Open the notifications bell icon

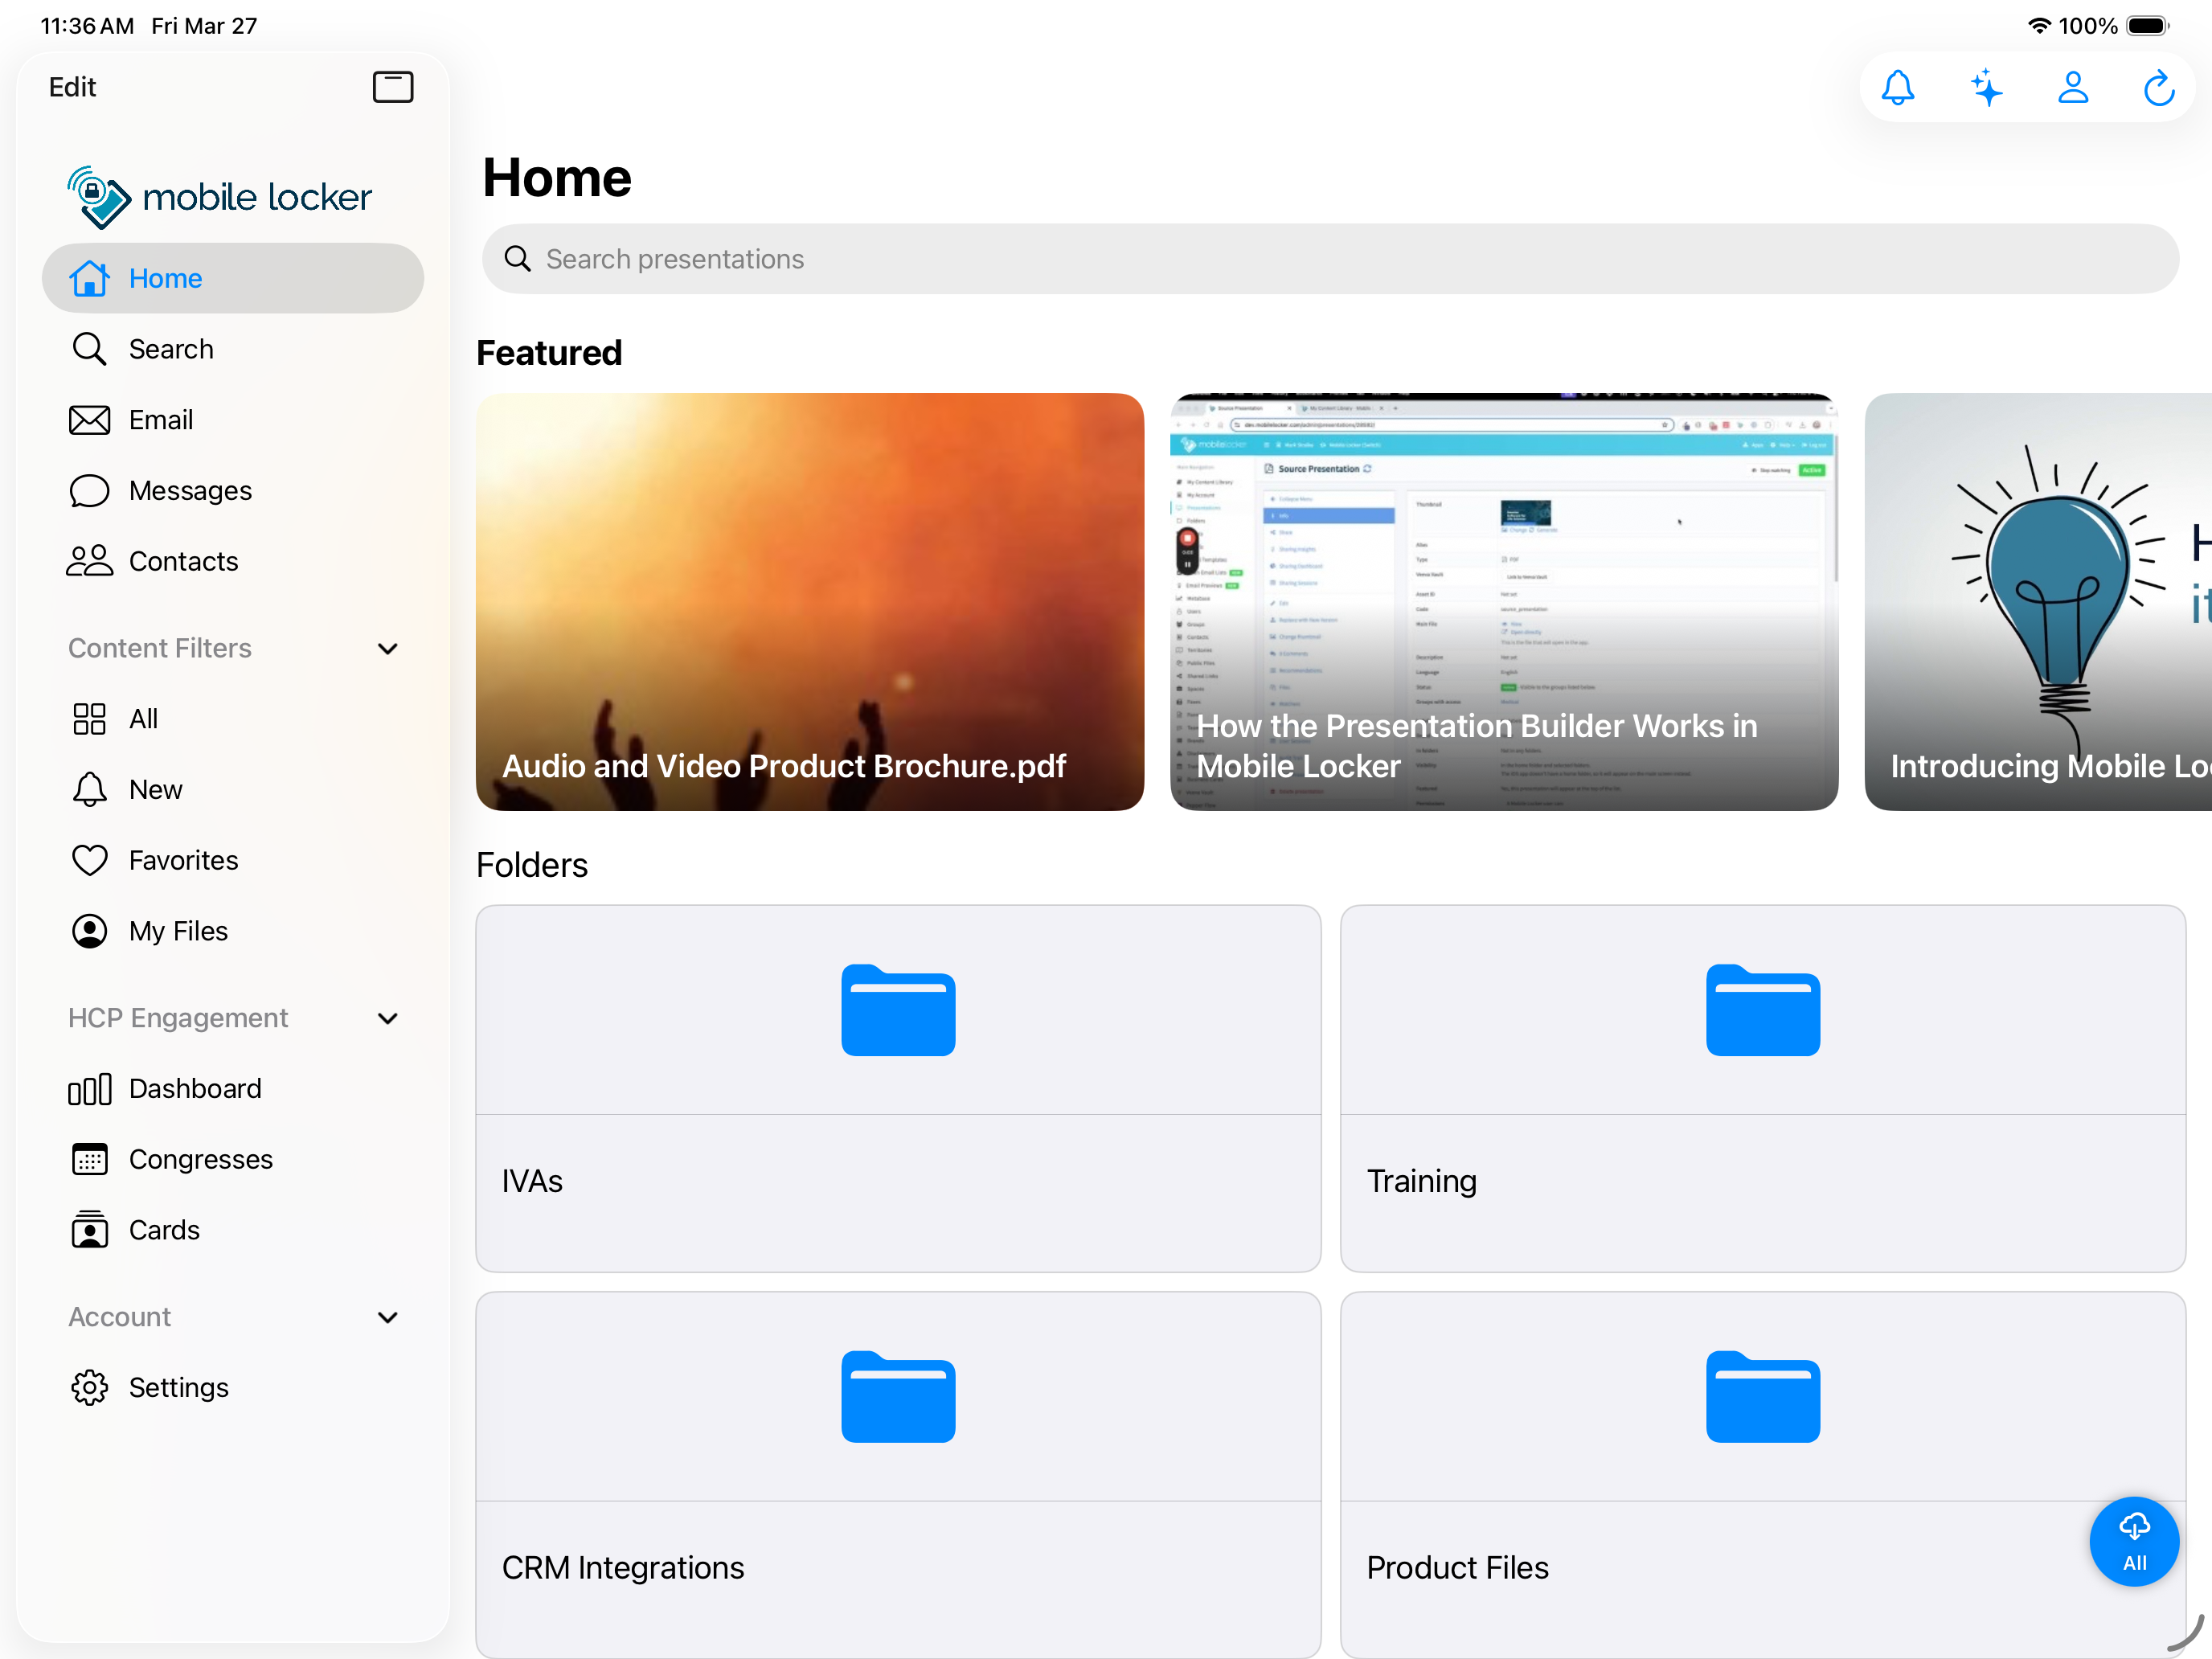[1897, 88]
